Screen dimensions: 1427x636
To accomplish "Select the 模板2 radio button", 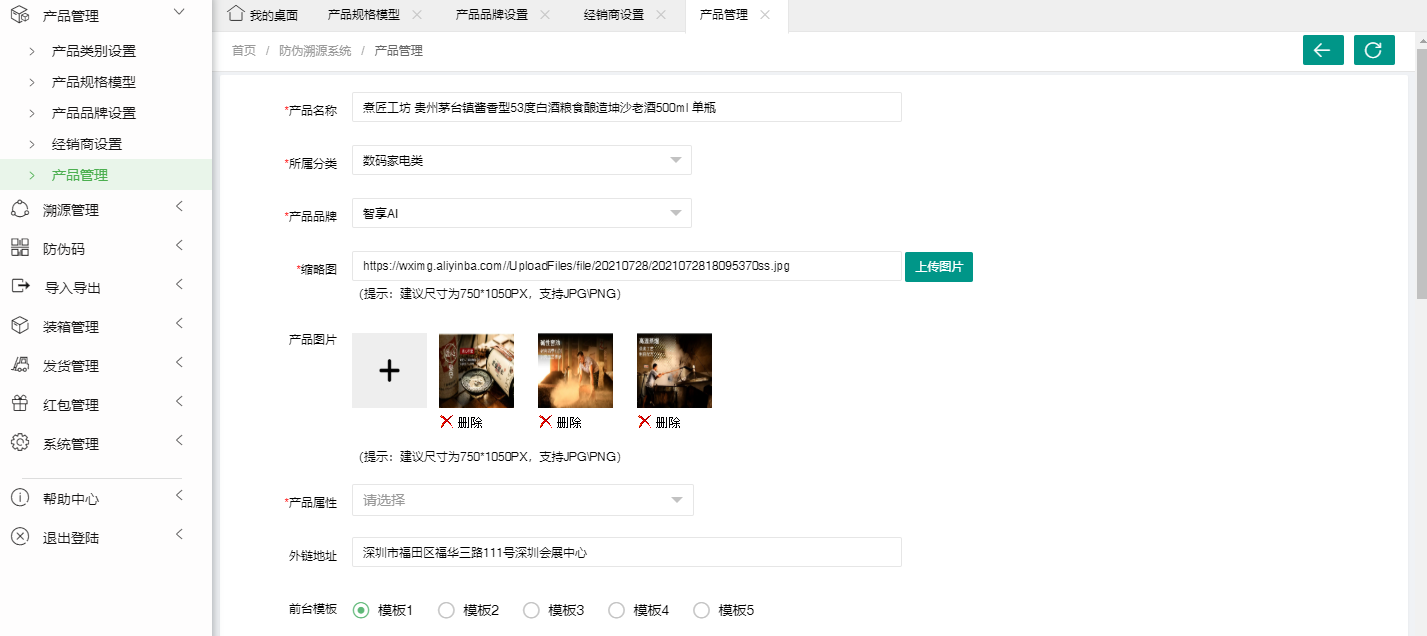I will [447, 610].
